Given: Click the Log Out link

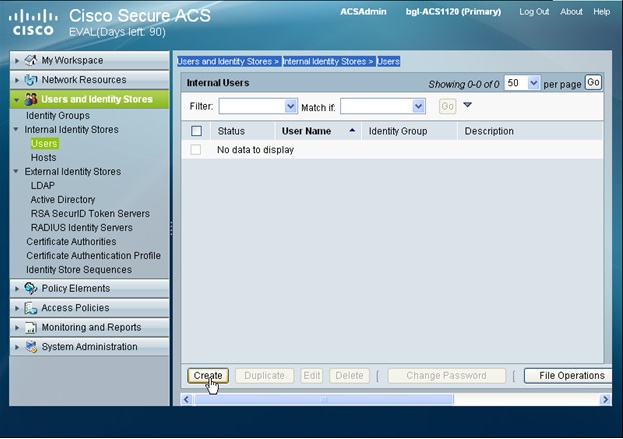Looking at the screenshot, I should pos(534,12).
